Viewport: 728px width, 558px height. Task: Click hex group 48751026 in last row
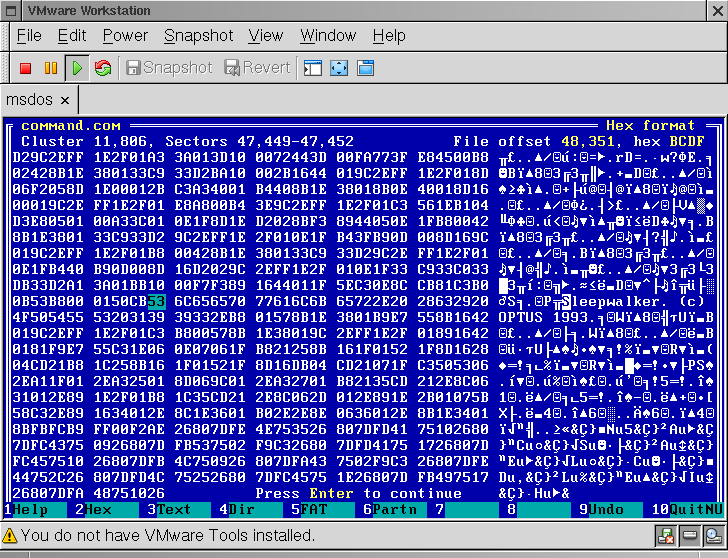129,493
